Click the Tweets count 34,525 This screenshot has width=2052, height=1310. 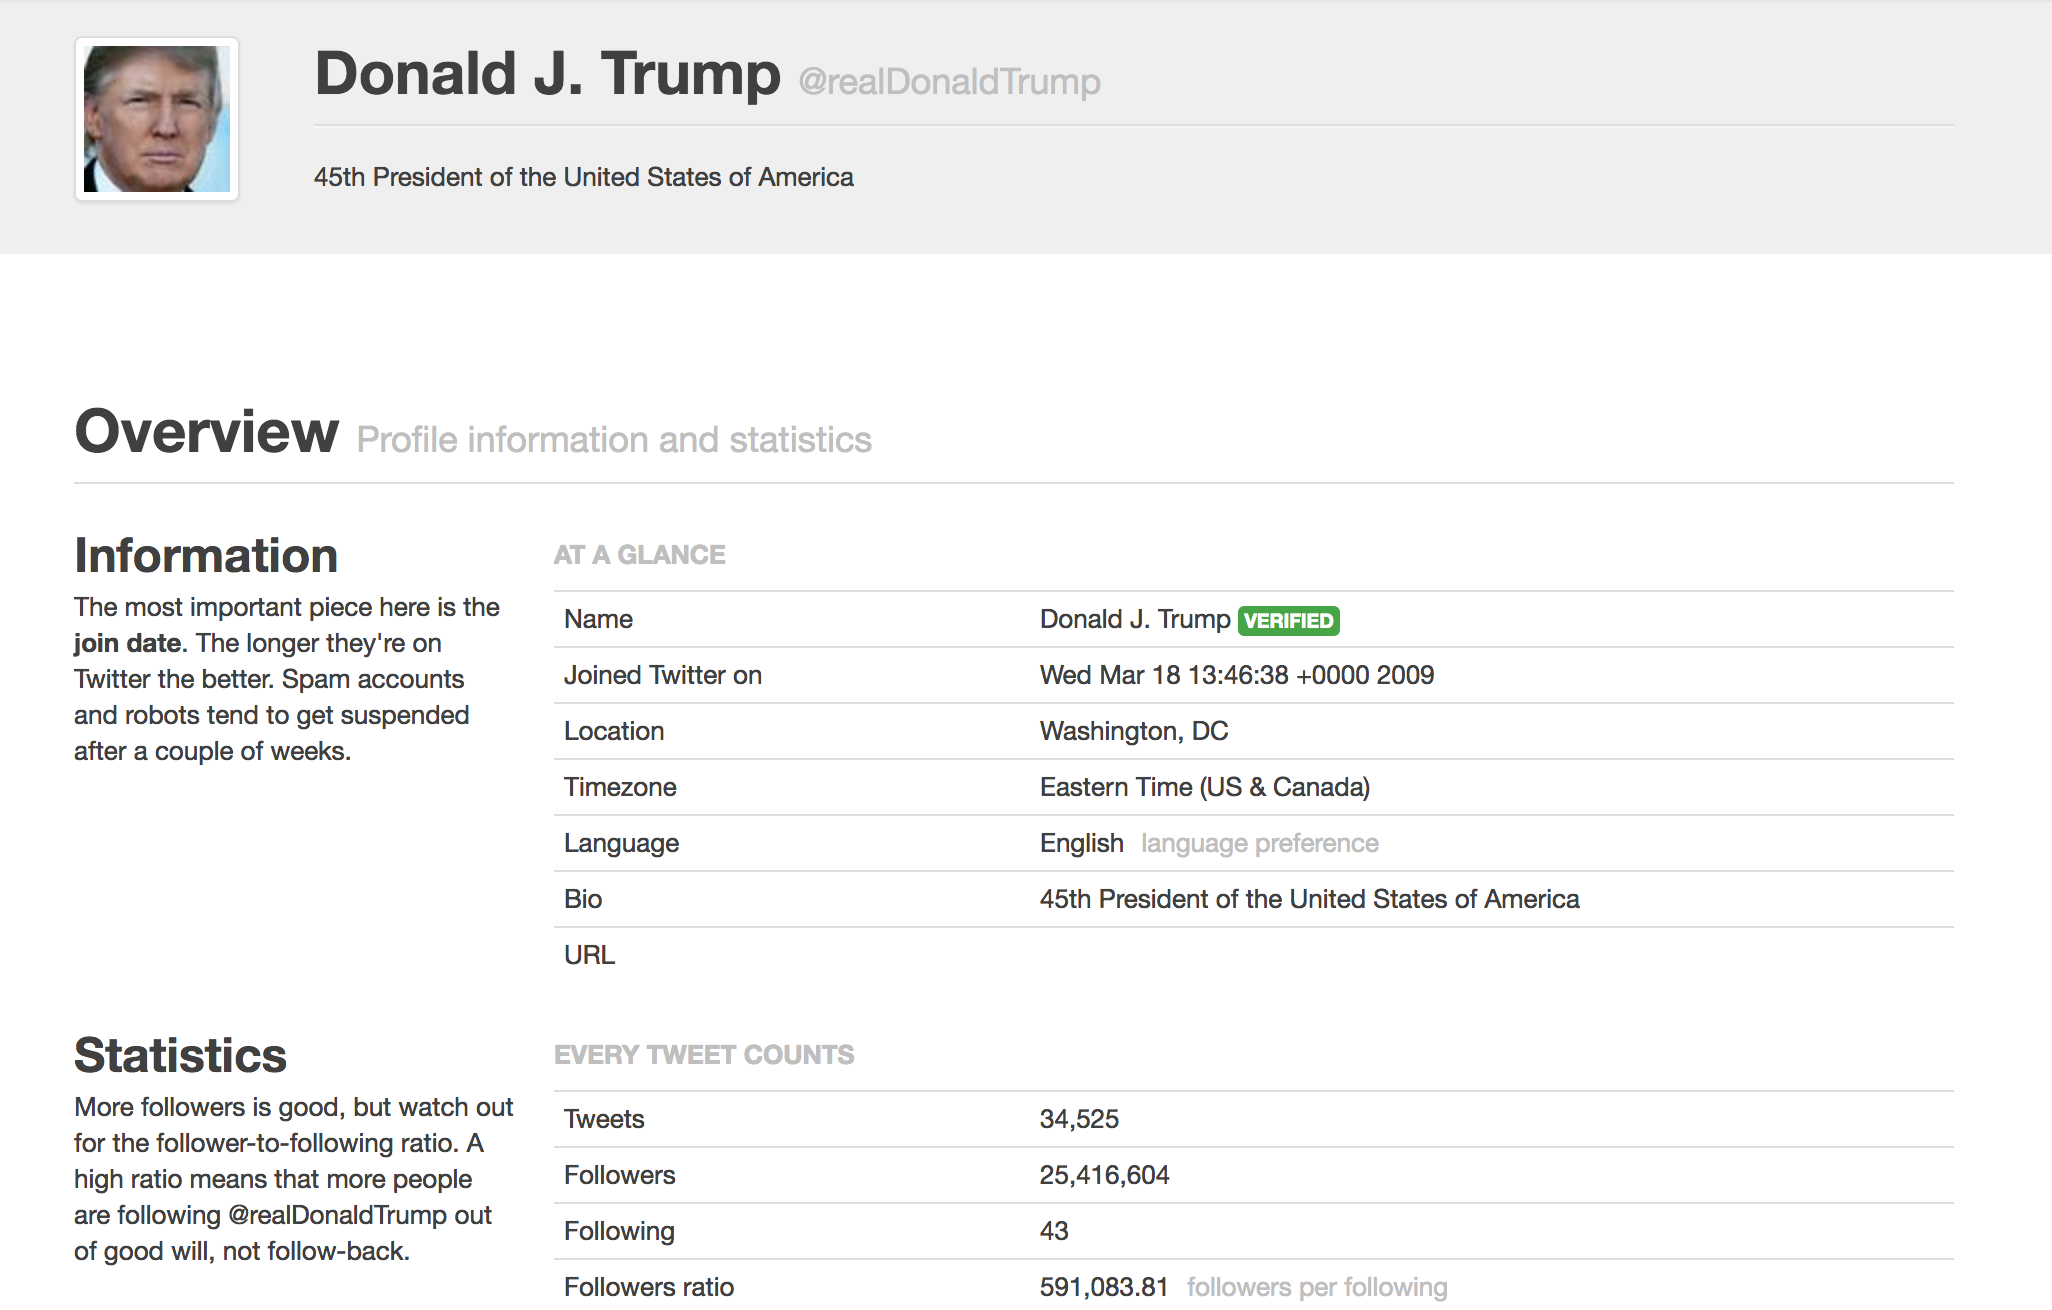point(1078,1119)
